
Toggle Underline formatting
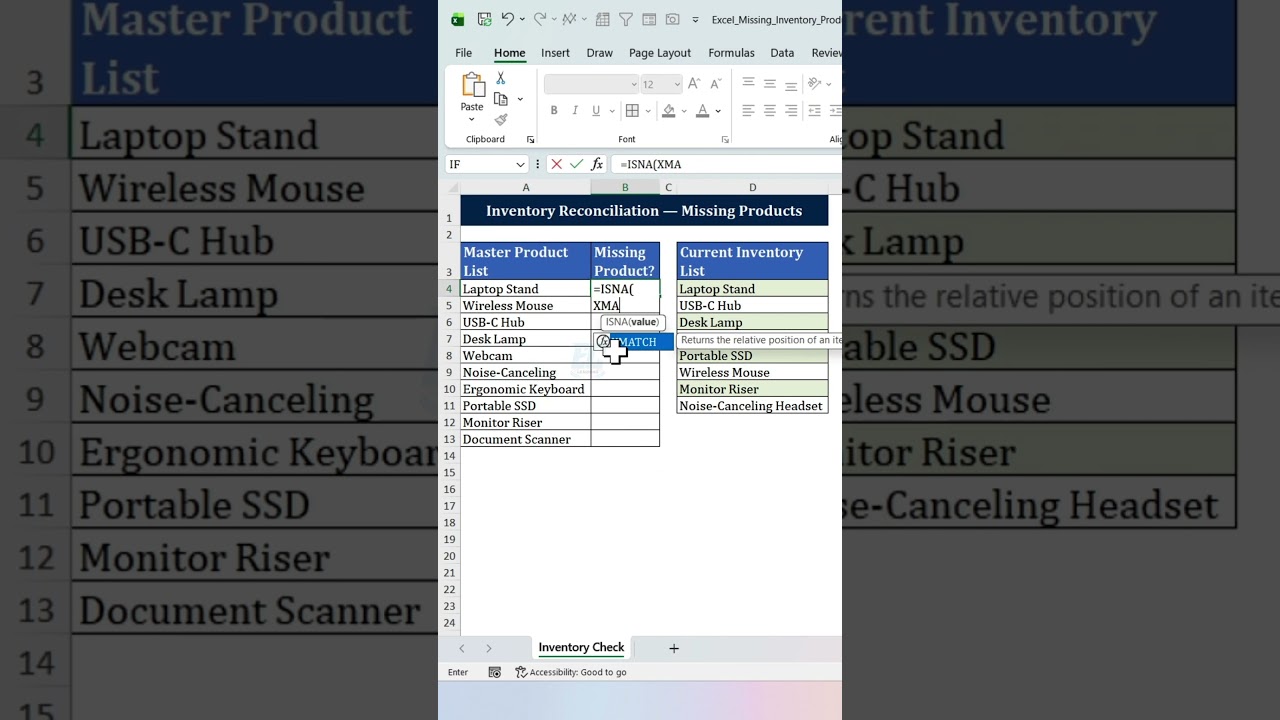tap(596, 110)
